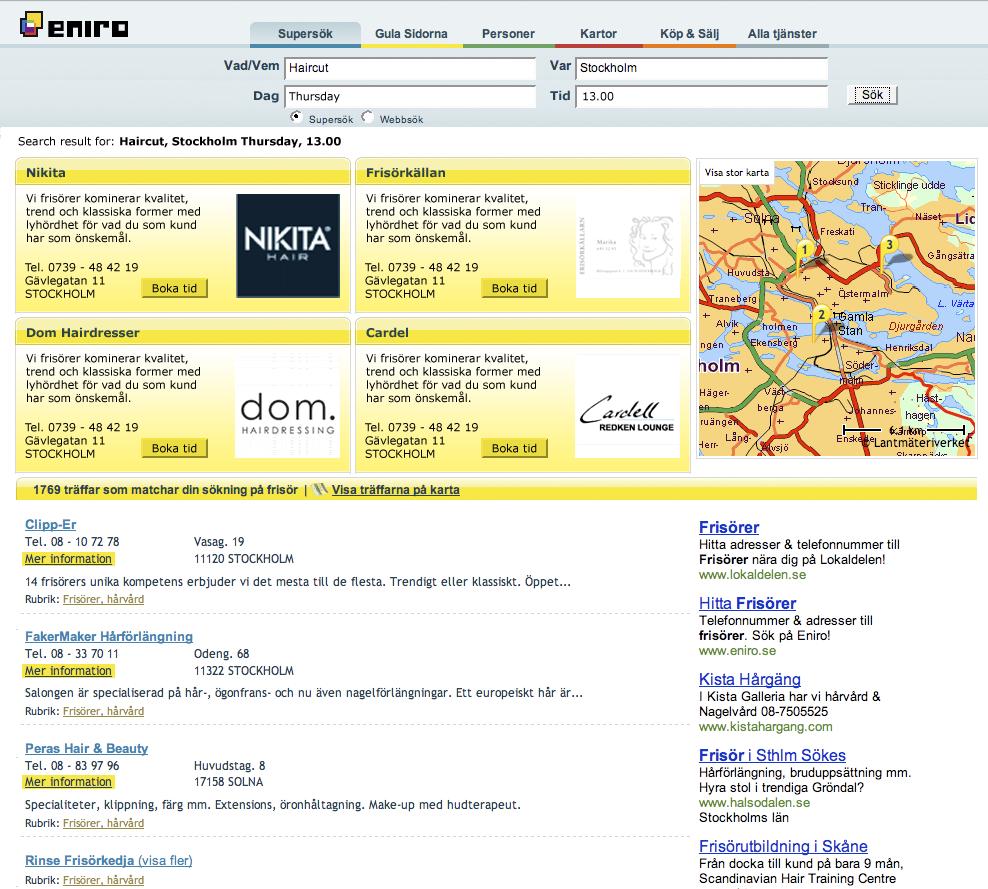Screen dimensions: 988x889
Task: Open the Peras Hair & Beauty listing
Action: click(86, 748)
